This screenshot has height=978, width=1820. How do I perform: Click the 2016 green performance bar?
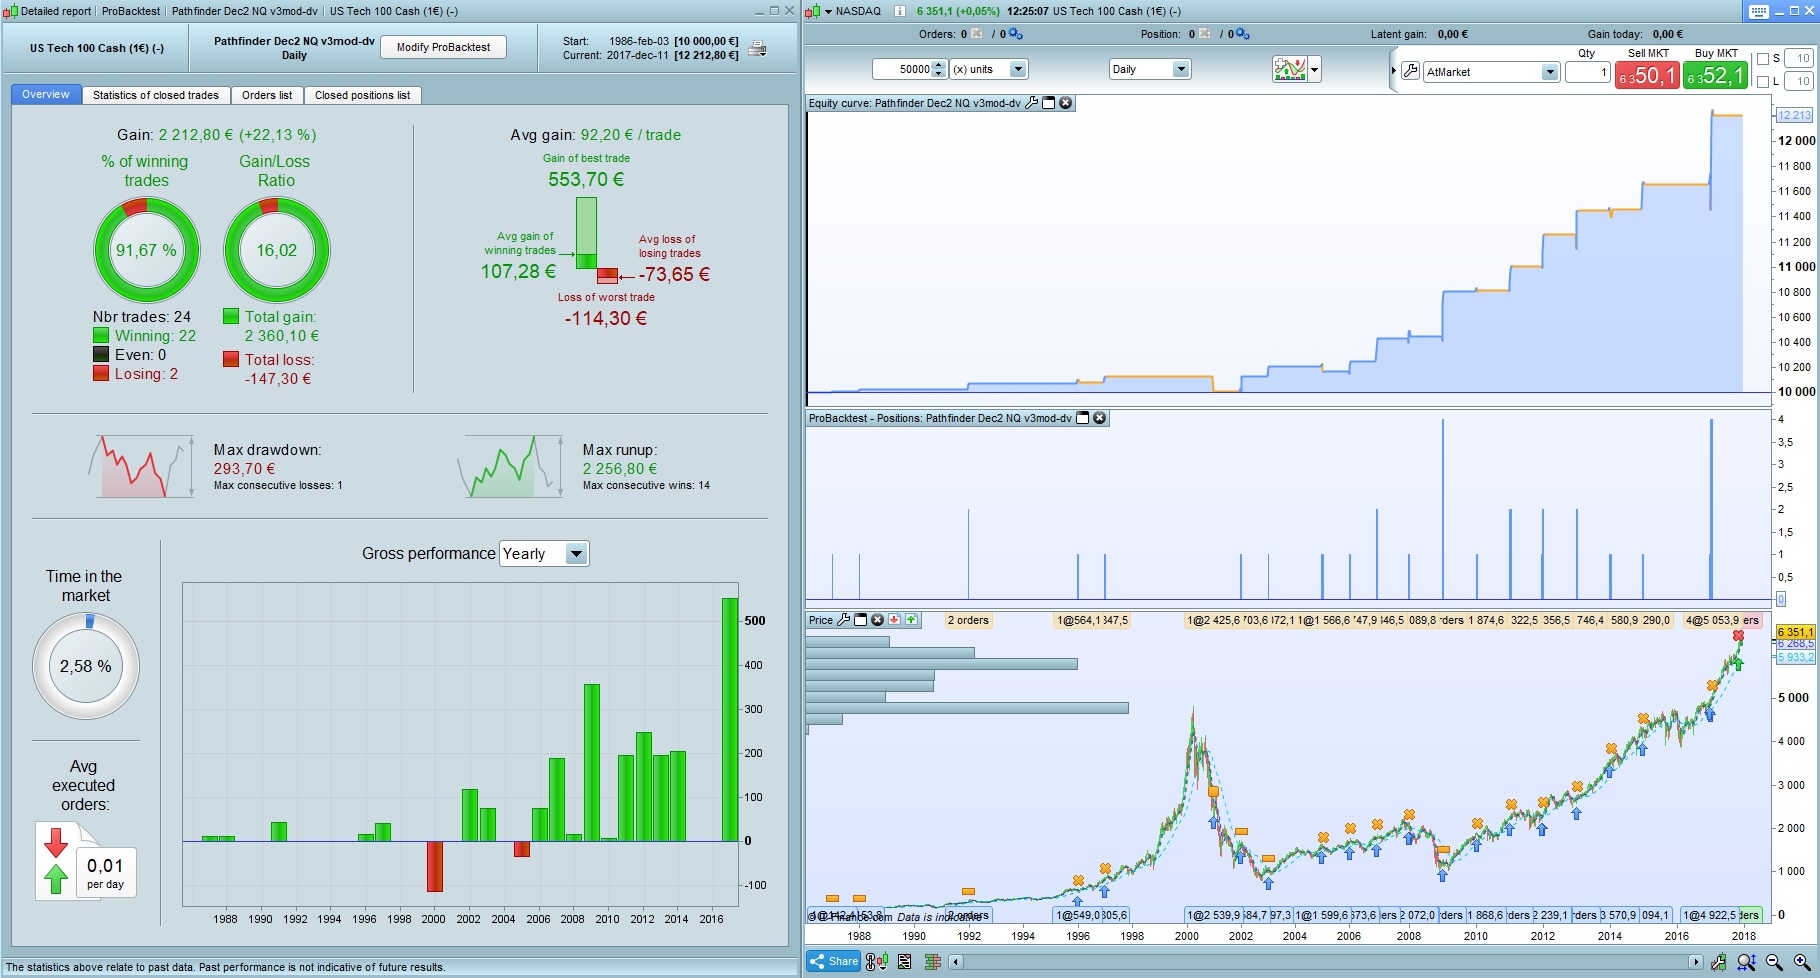coord(730,720)
